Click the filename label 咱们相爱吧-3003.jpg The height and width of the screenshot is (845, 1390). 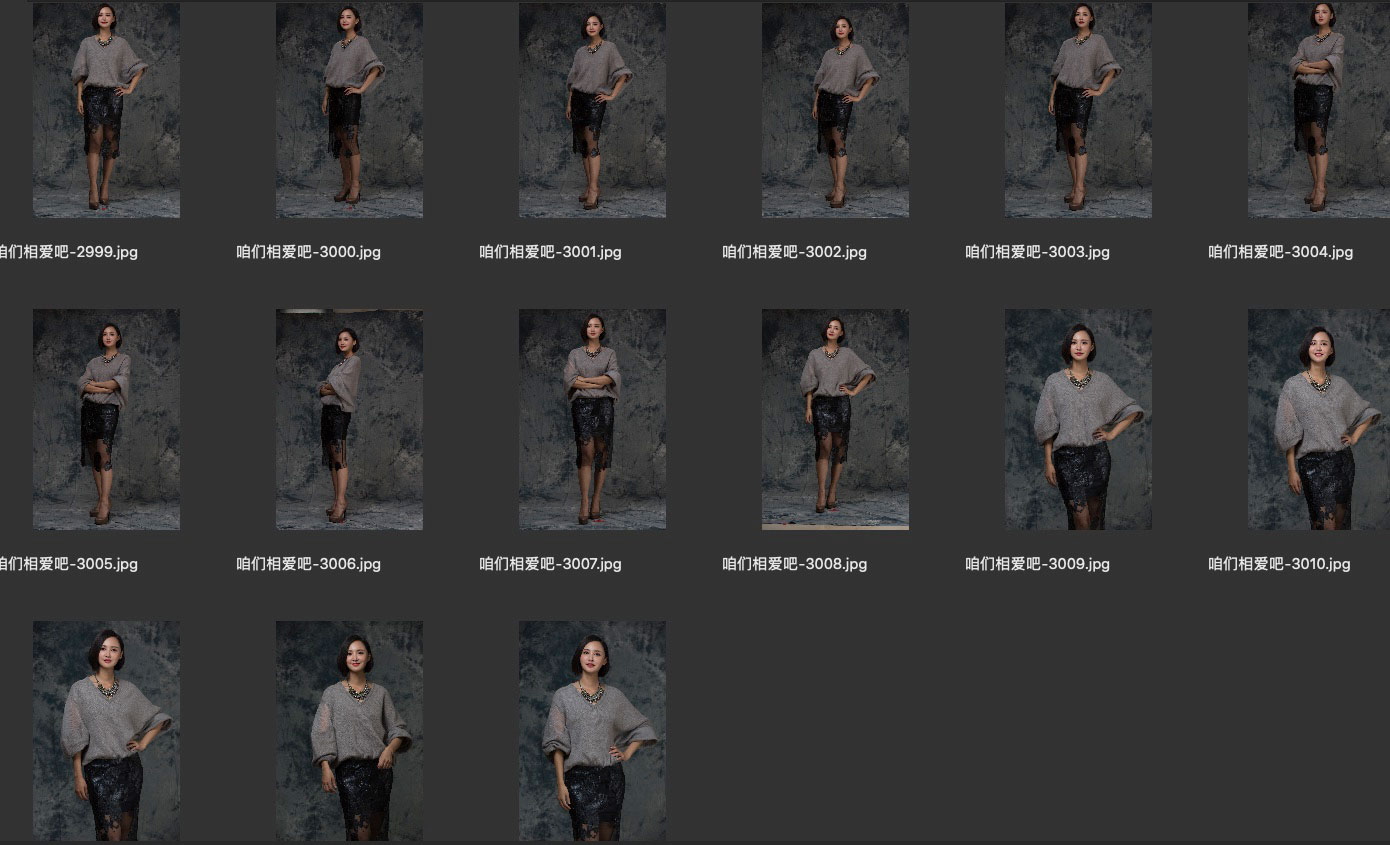pyautogui.click(x=1037, y=252)
